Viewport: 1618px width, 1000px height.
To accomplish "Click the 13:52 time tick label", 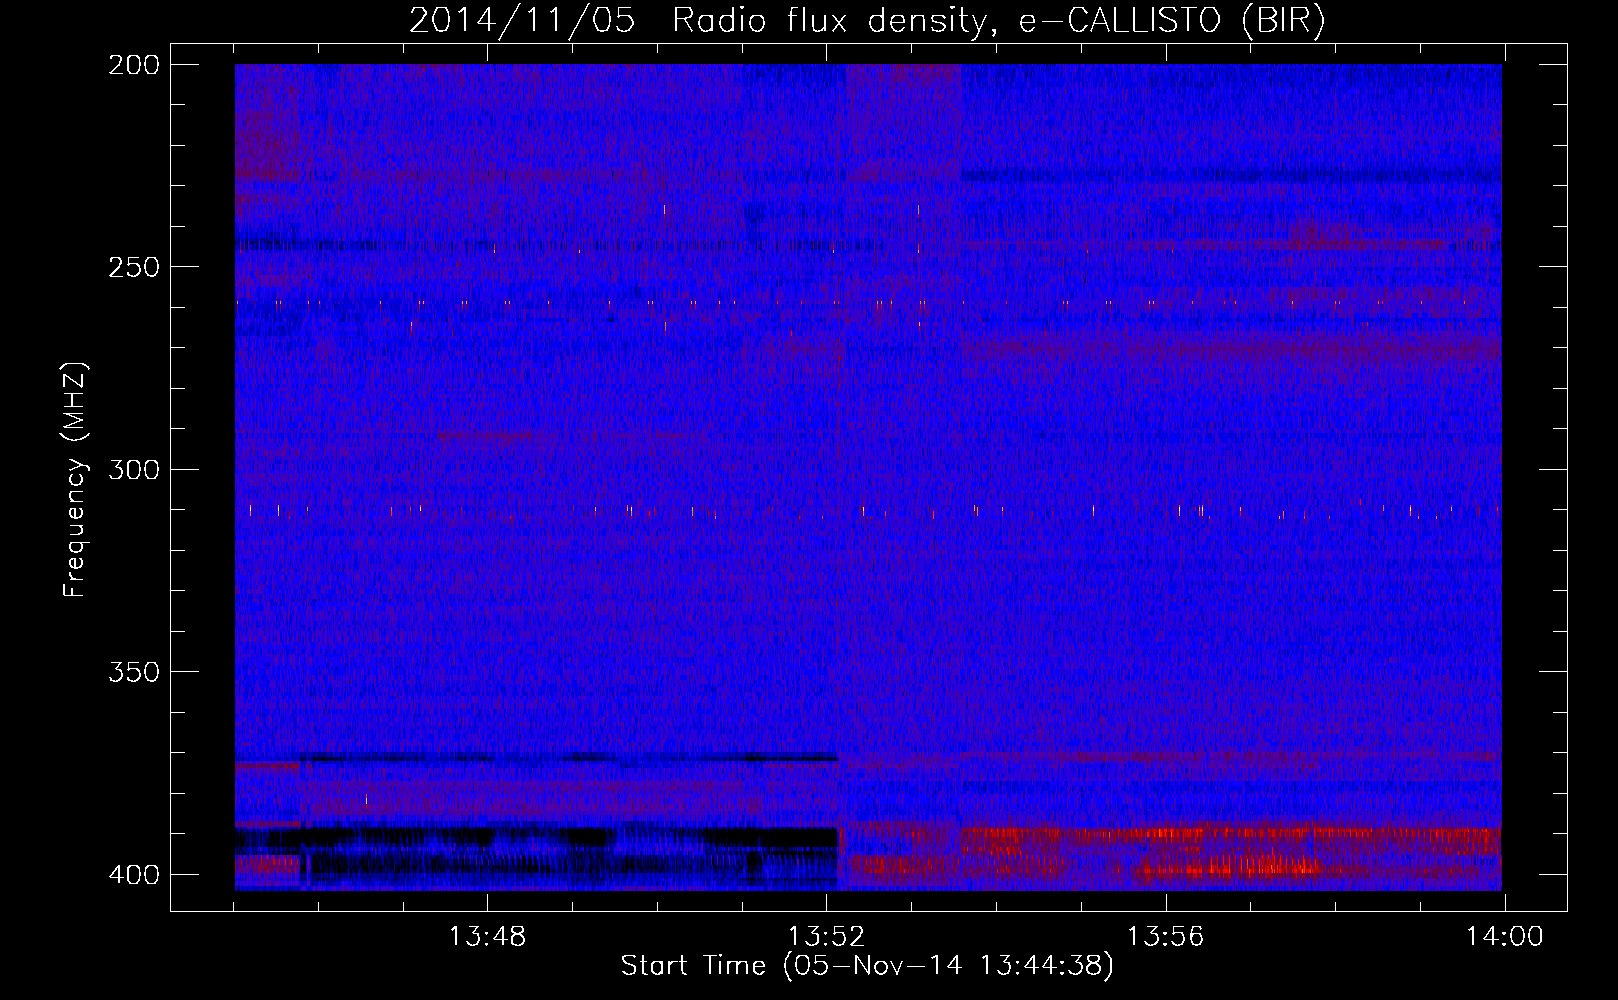I will tap(826, 937).
